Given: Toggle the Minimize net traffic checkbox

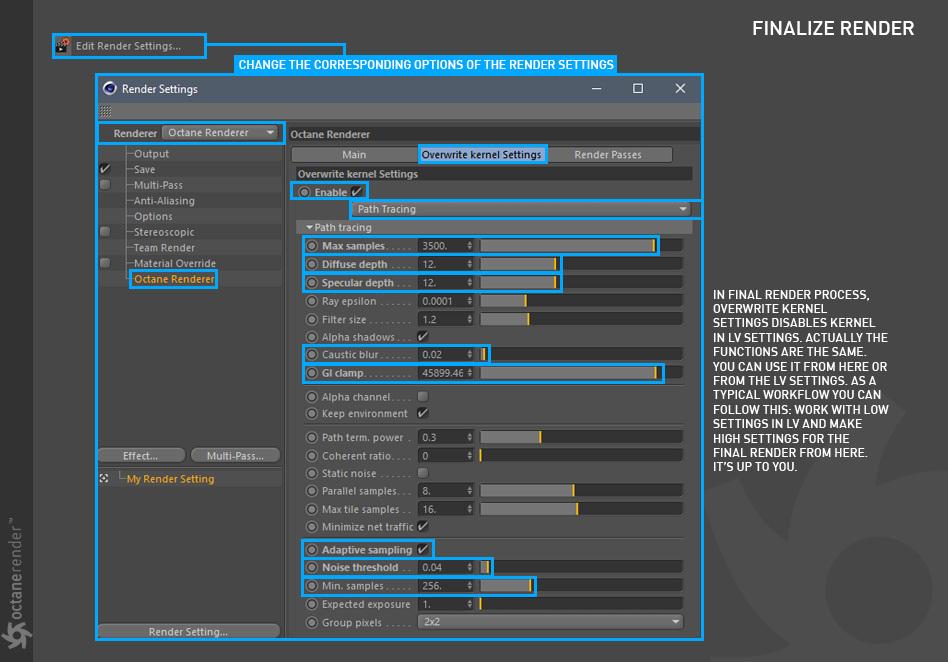Looking at the screenshot, I should coord(423,526).
